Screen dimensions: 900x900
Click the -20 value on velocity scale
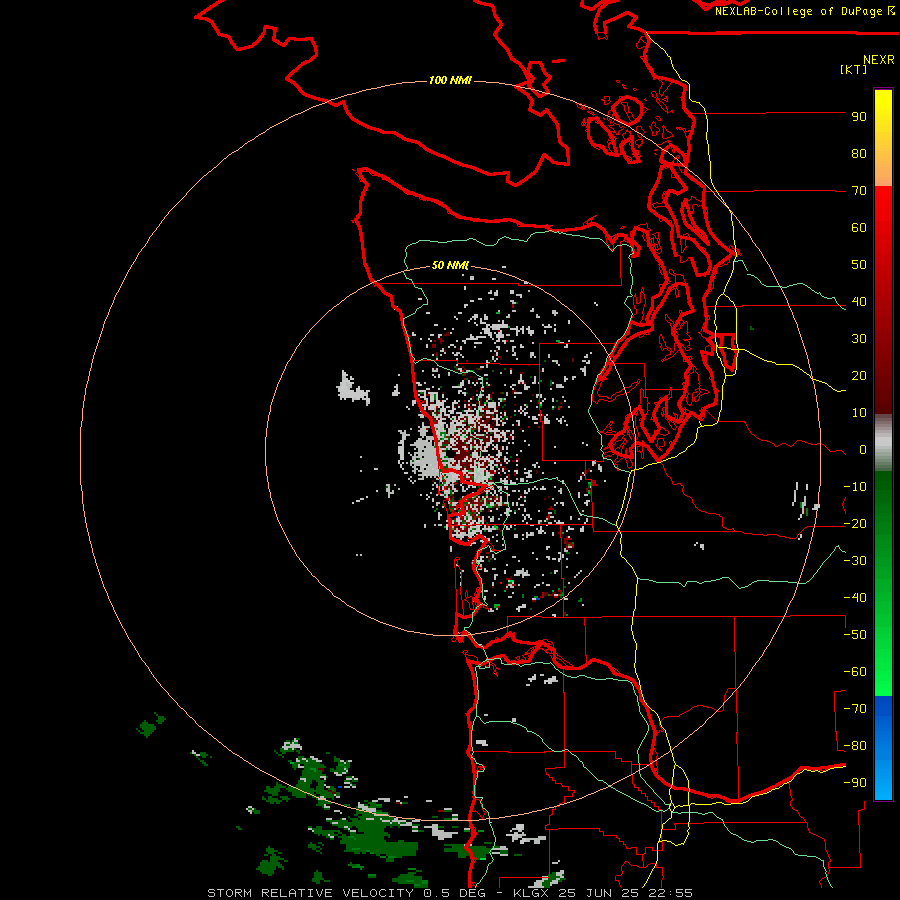click(x=855, y=524)
